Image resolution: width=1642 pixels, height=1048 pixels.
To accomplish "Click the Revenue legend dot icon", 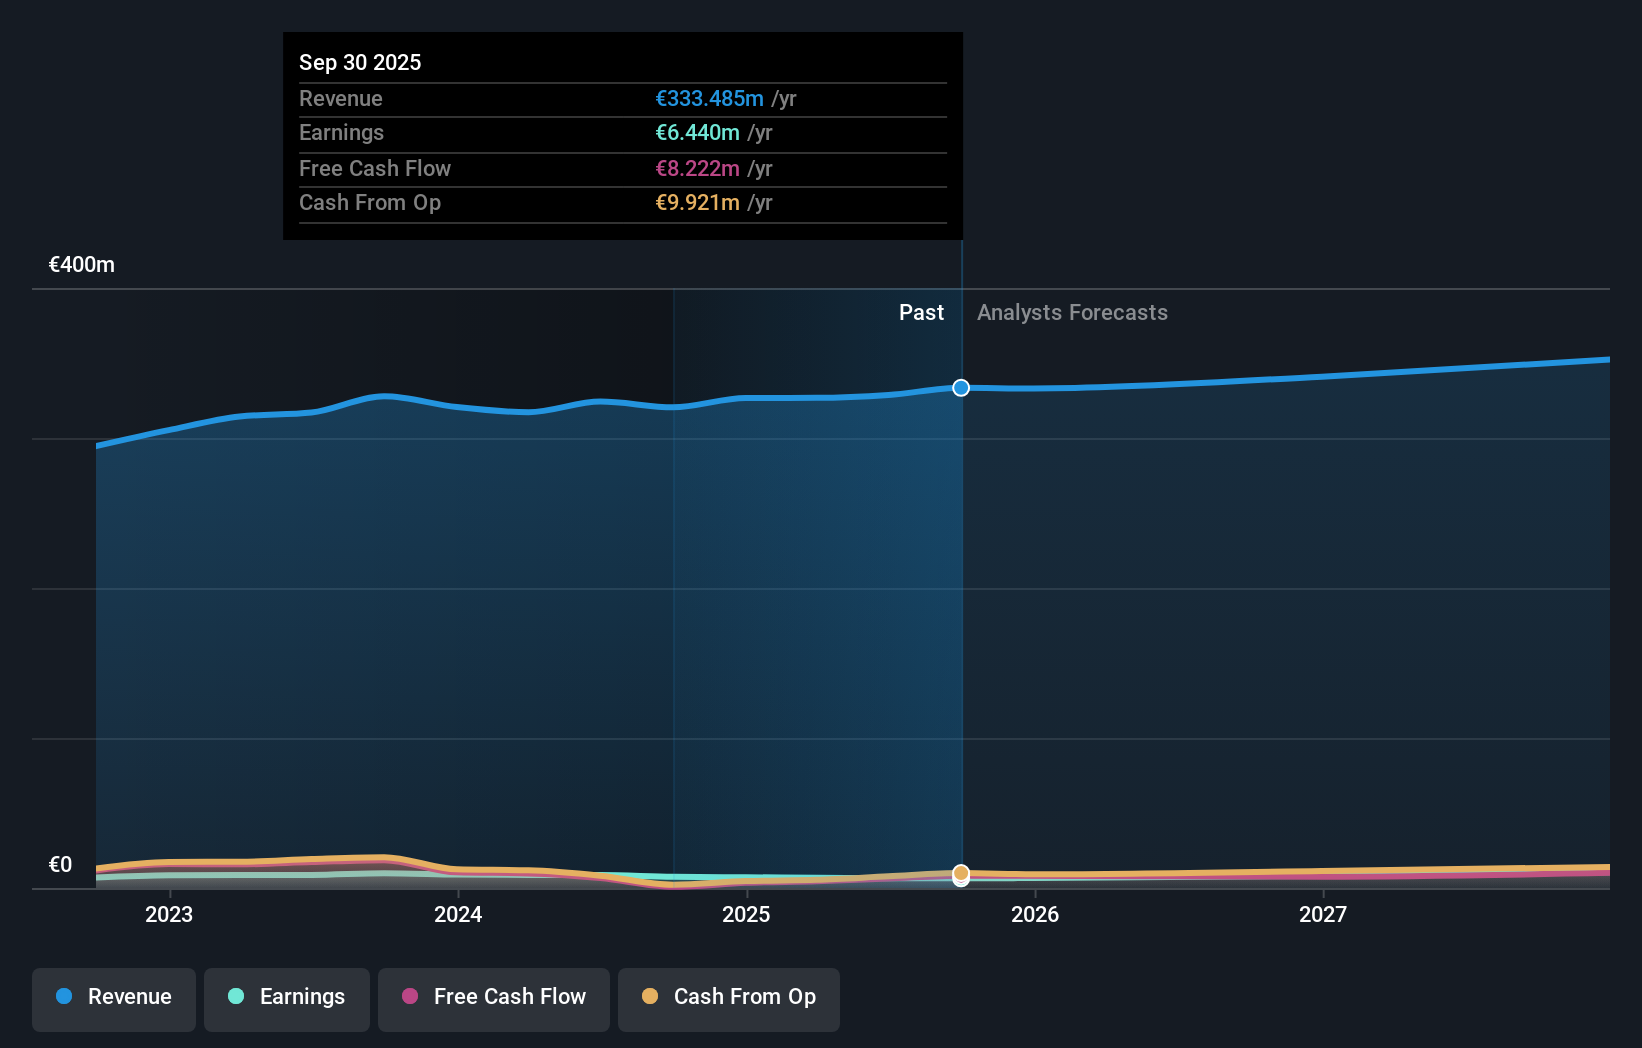I will pos(63,997).
